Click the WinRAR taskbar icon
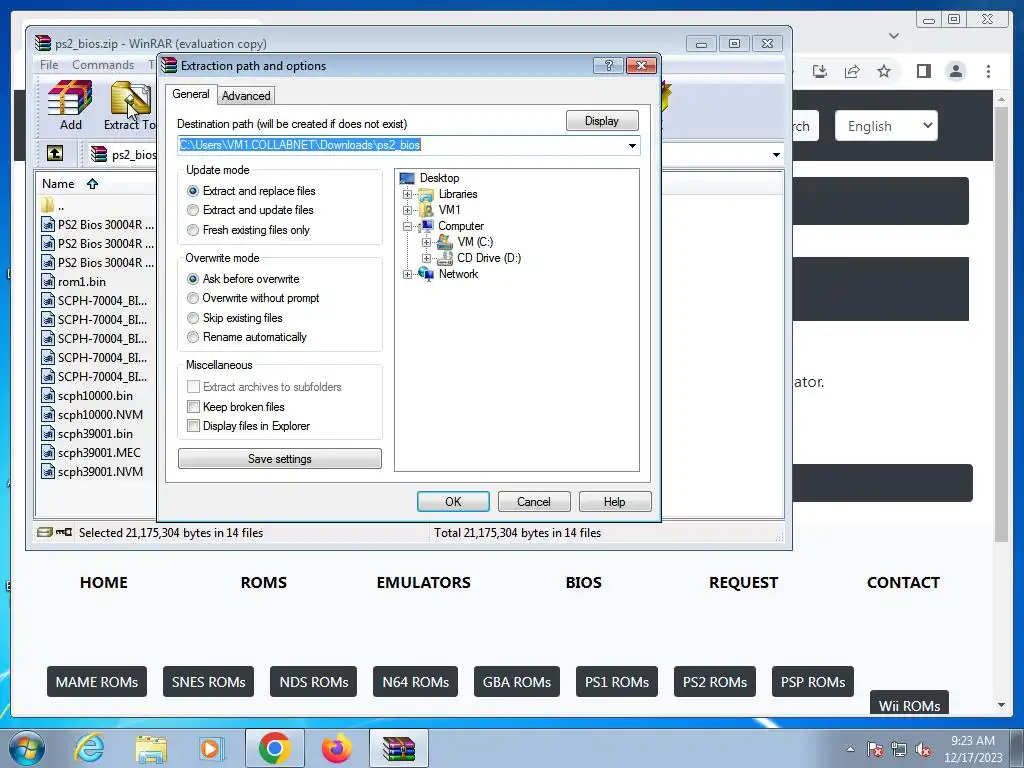This screenshot has height=768, width=1024. (399, 748)
